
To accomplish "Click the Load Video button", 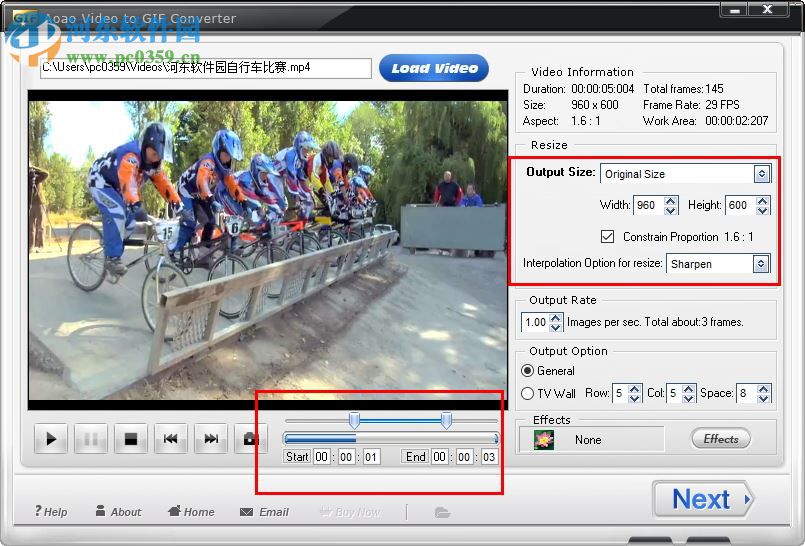I will (x=434, y=68).
